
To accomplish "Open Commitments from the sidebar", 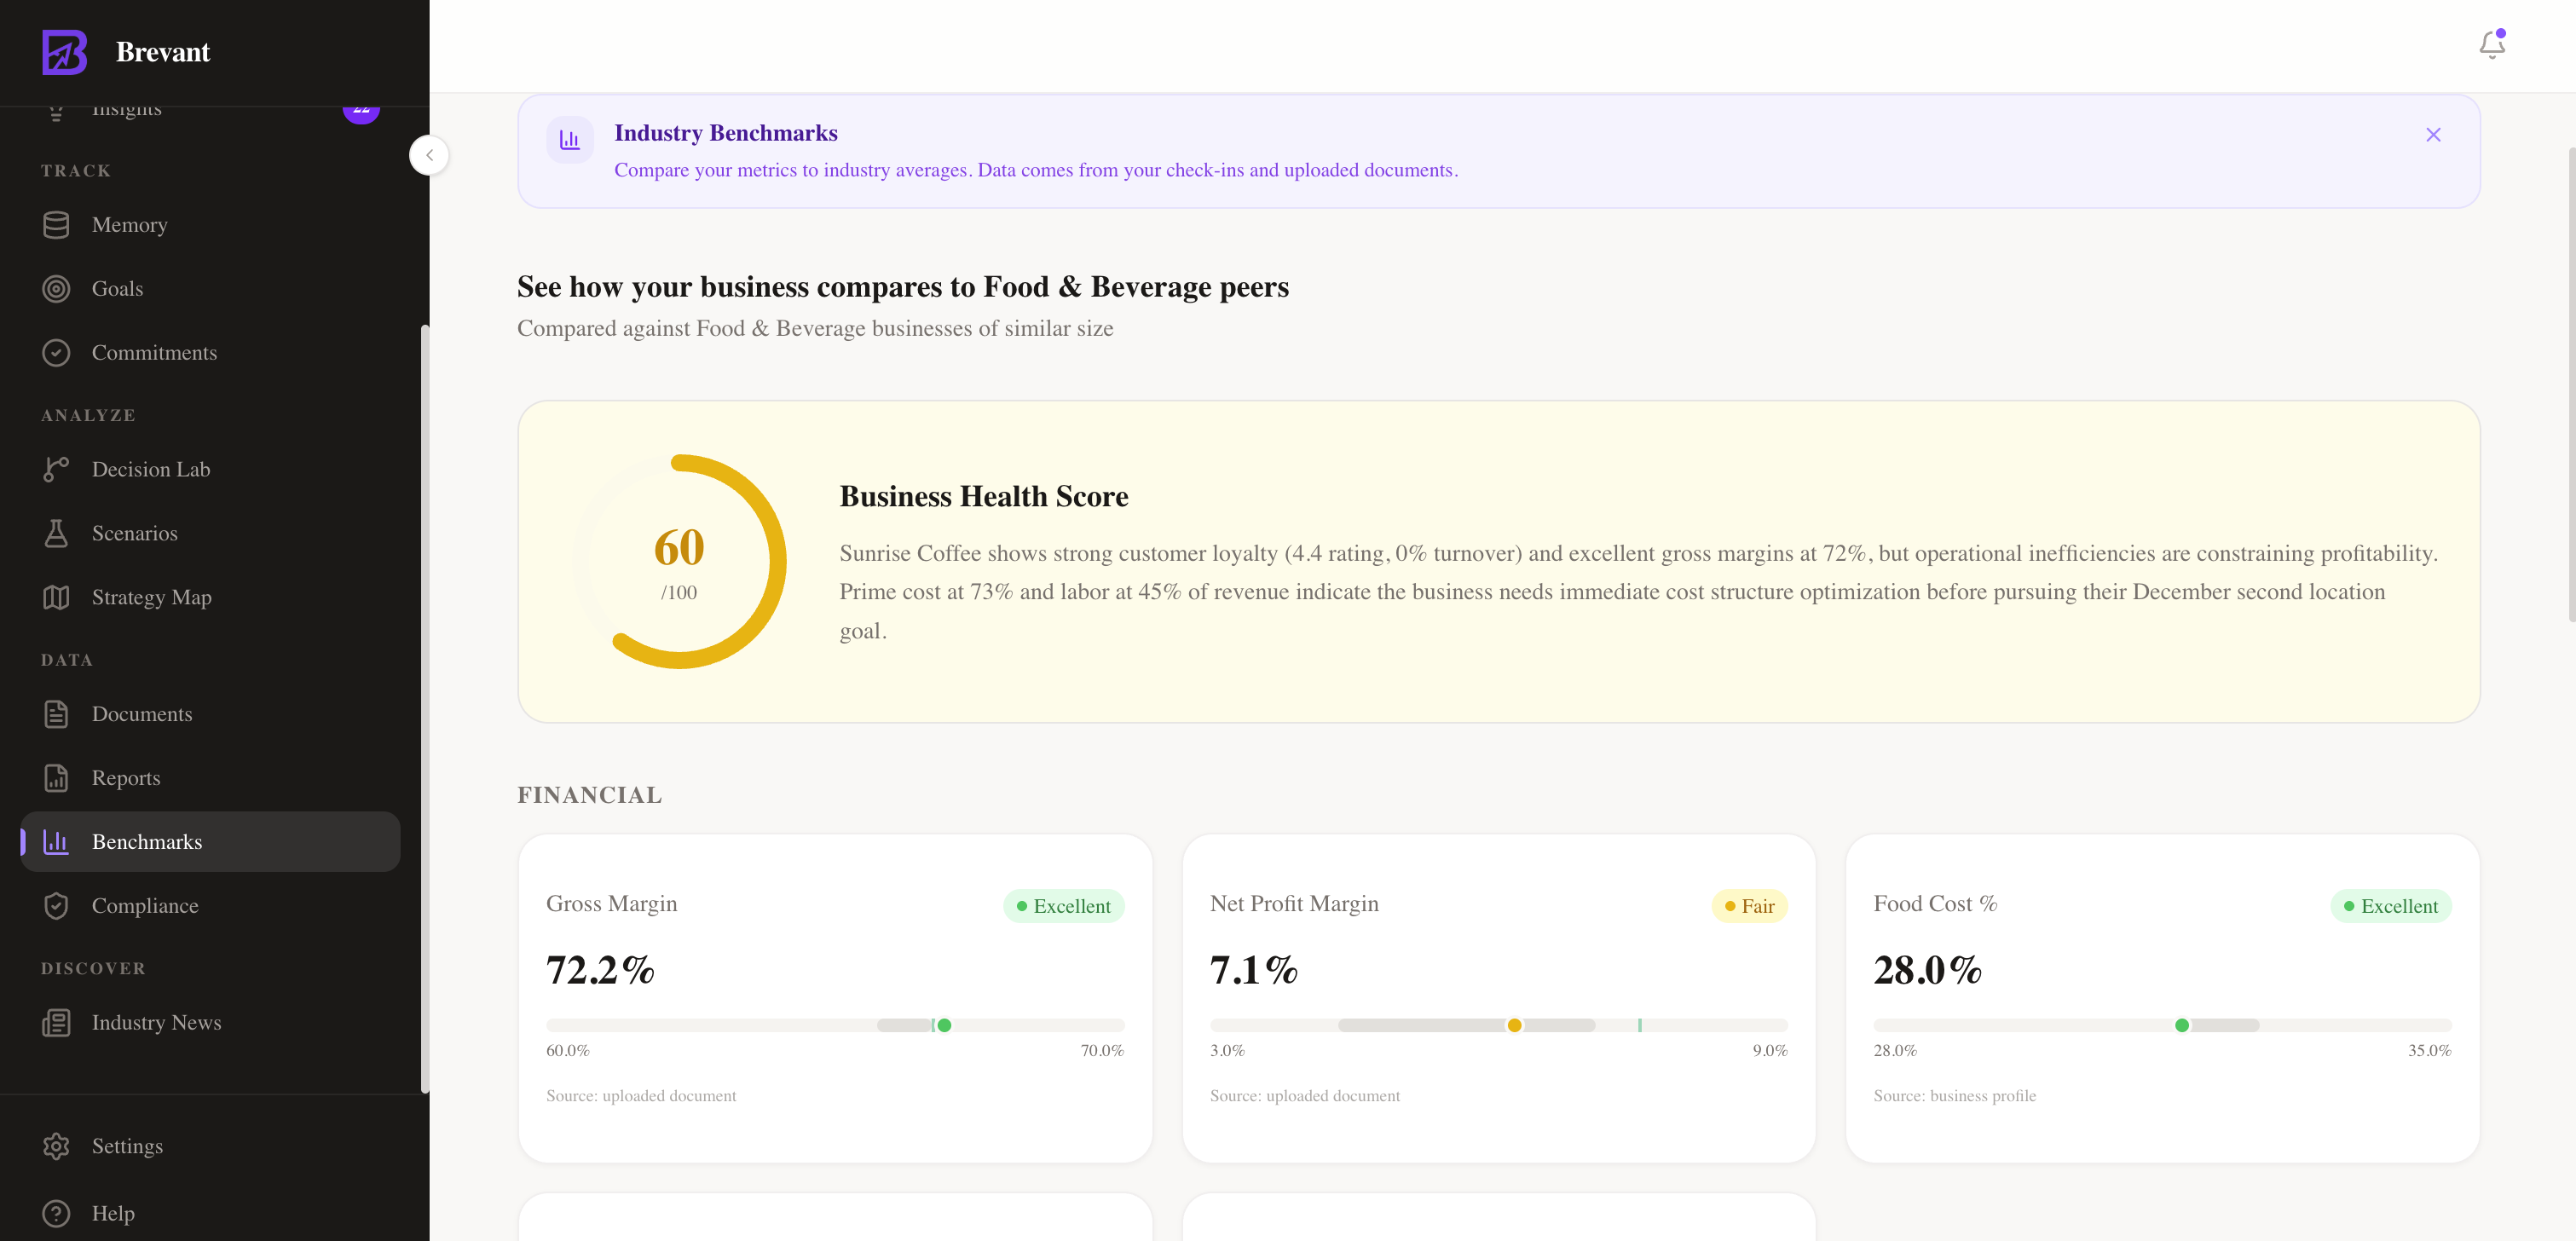I will 153,353.
